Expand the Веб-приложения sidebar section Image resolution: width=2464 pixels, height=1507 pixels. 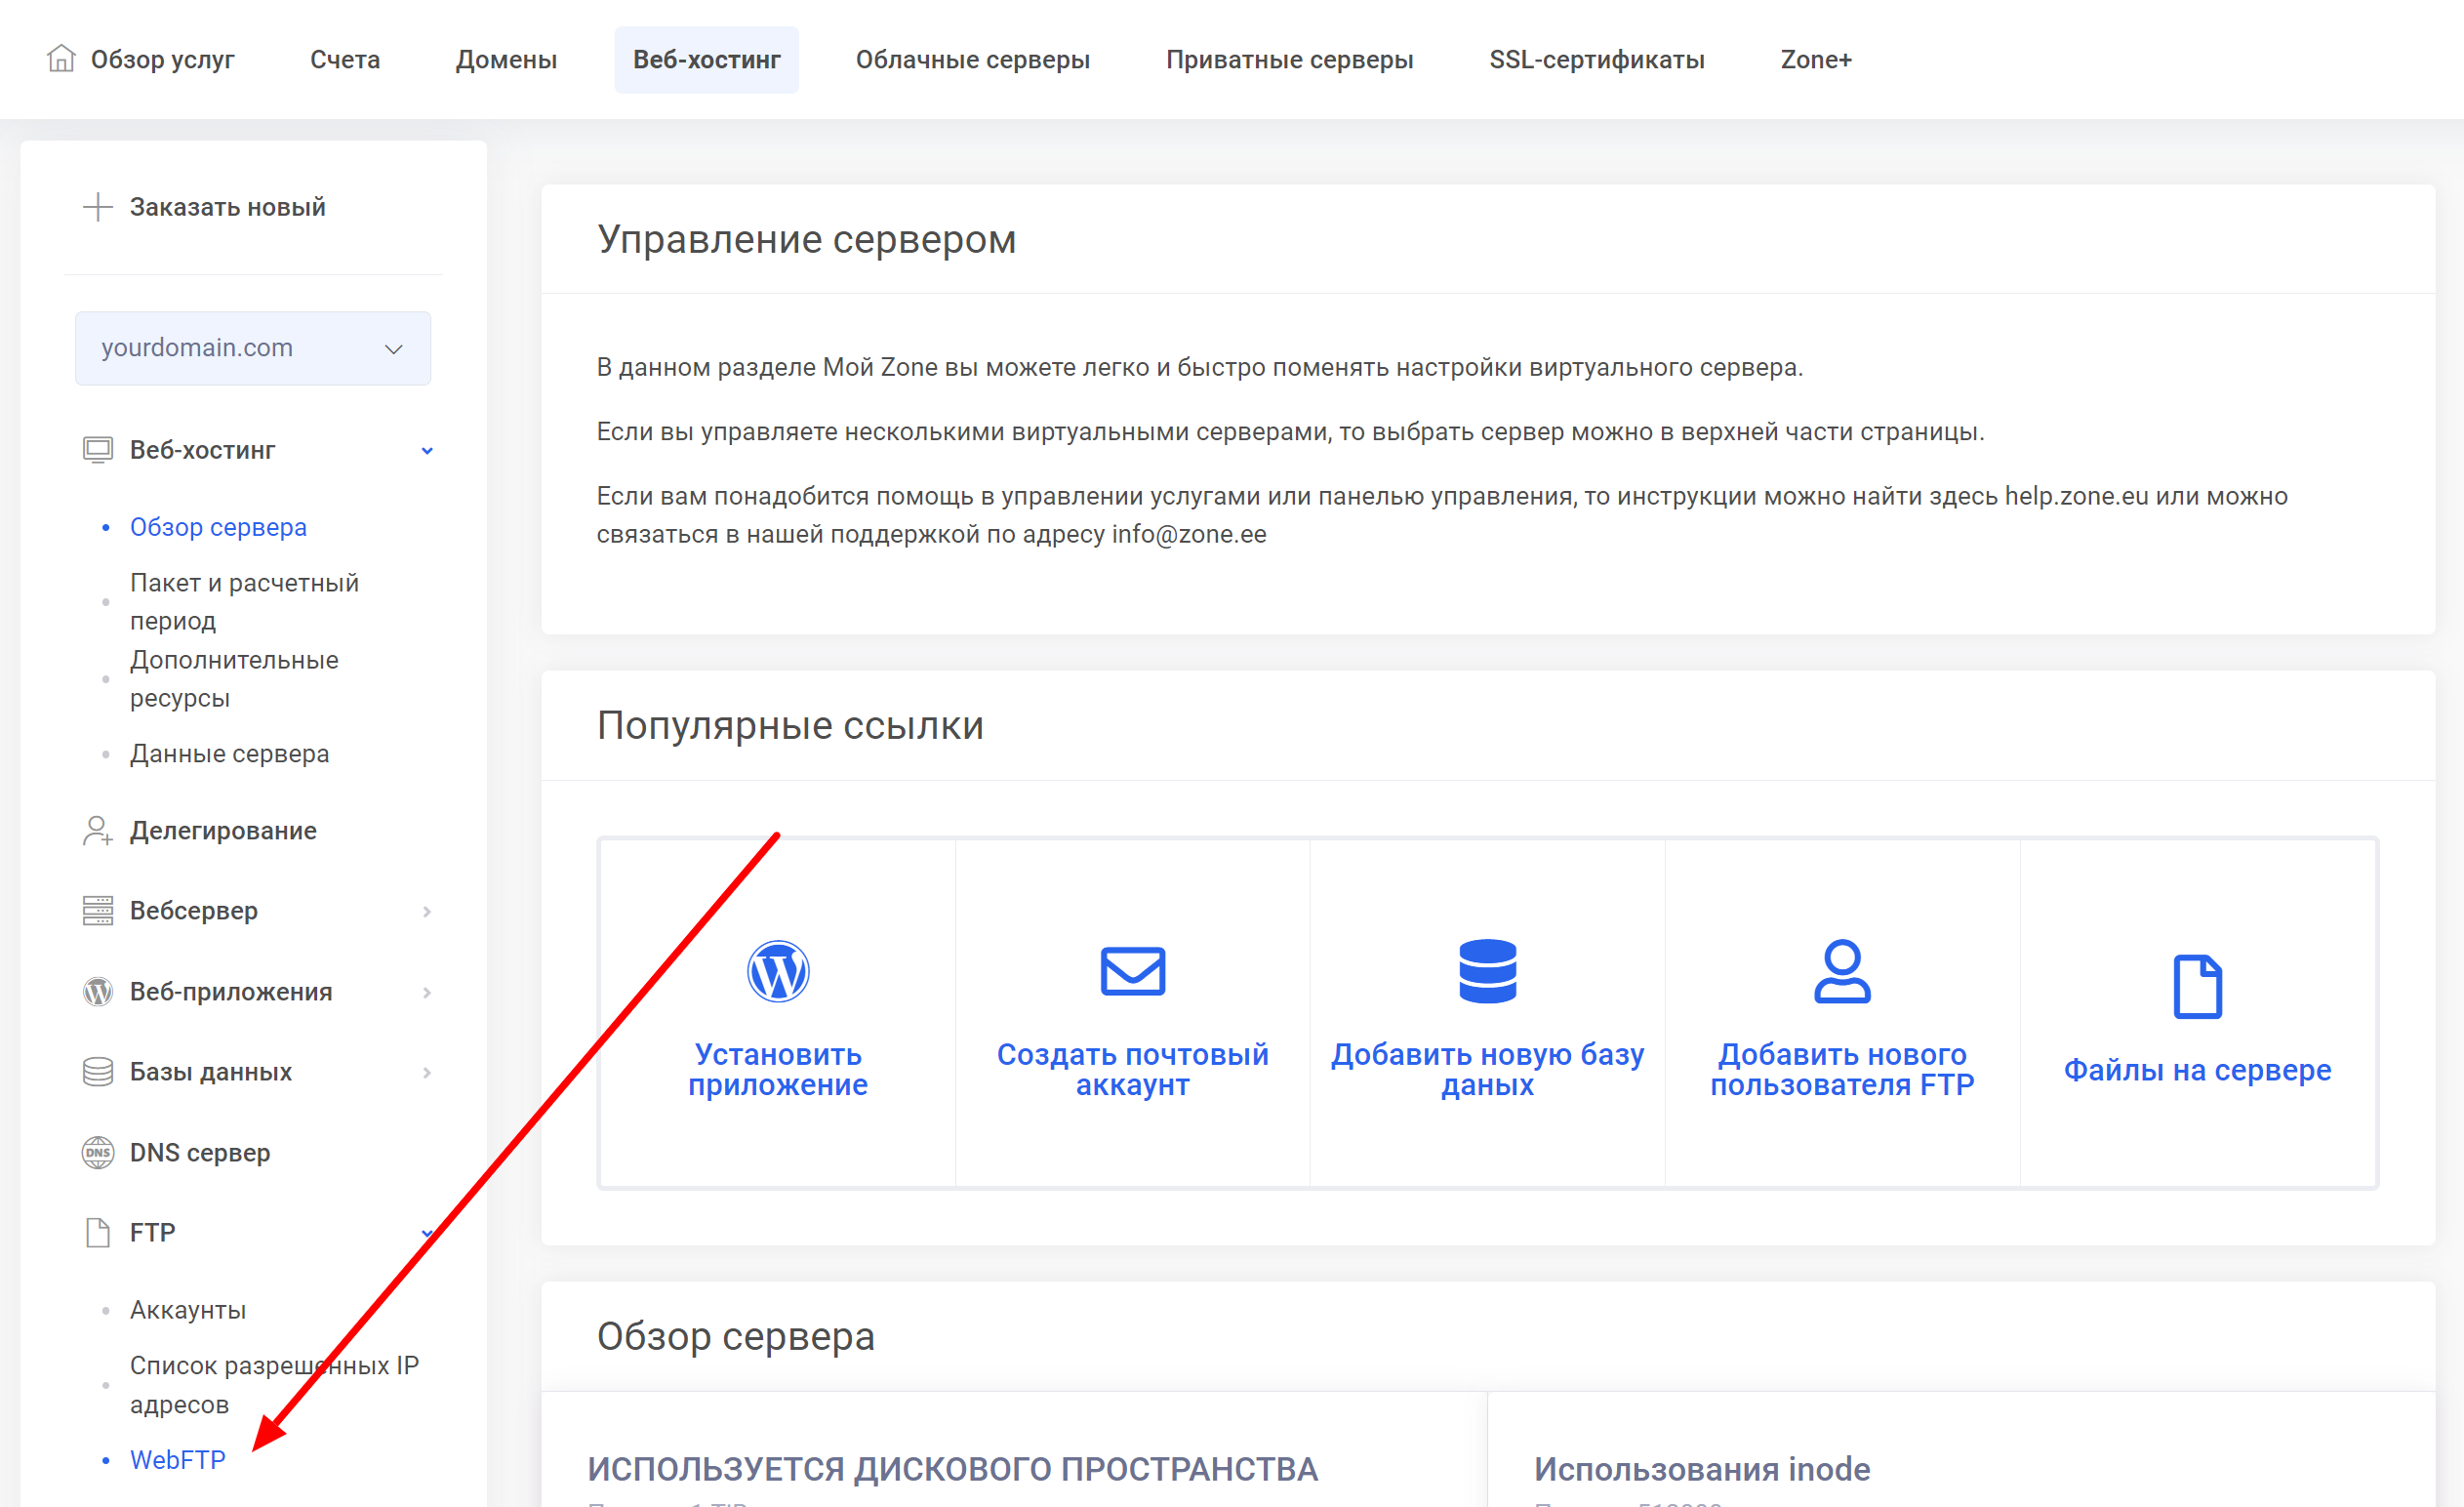coord(427,992)
